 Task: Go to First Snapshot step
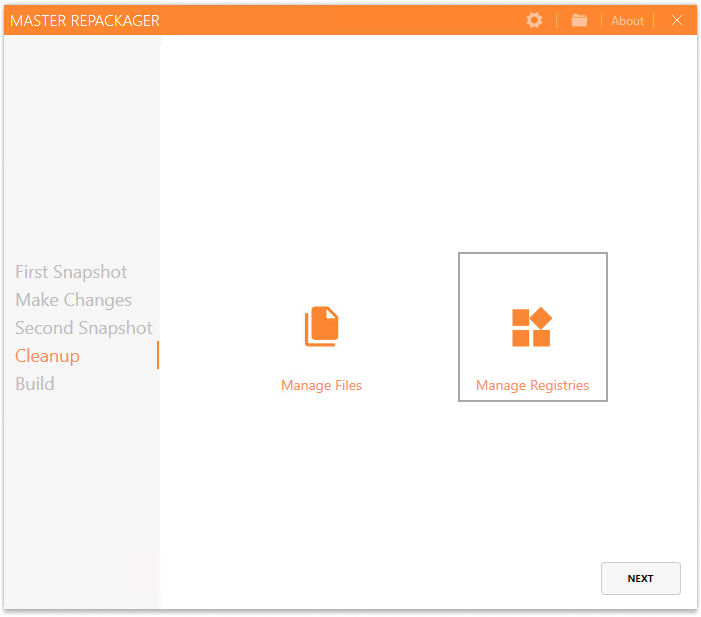coord(71,272)
